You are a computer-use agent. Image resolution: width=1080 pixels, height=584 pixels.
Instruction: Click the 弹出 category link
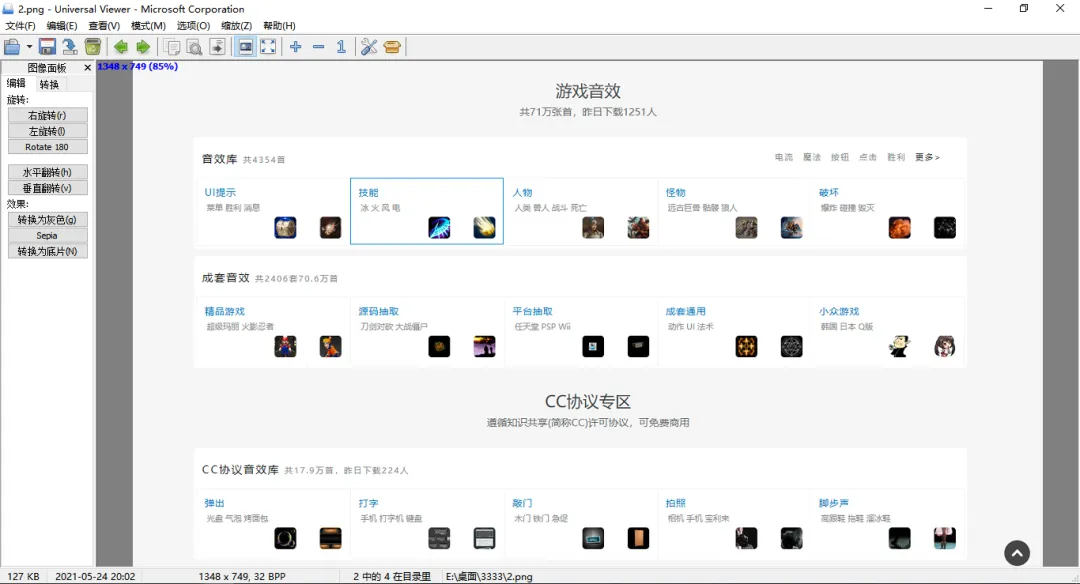tap(214, 503)
